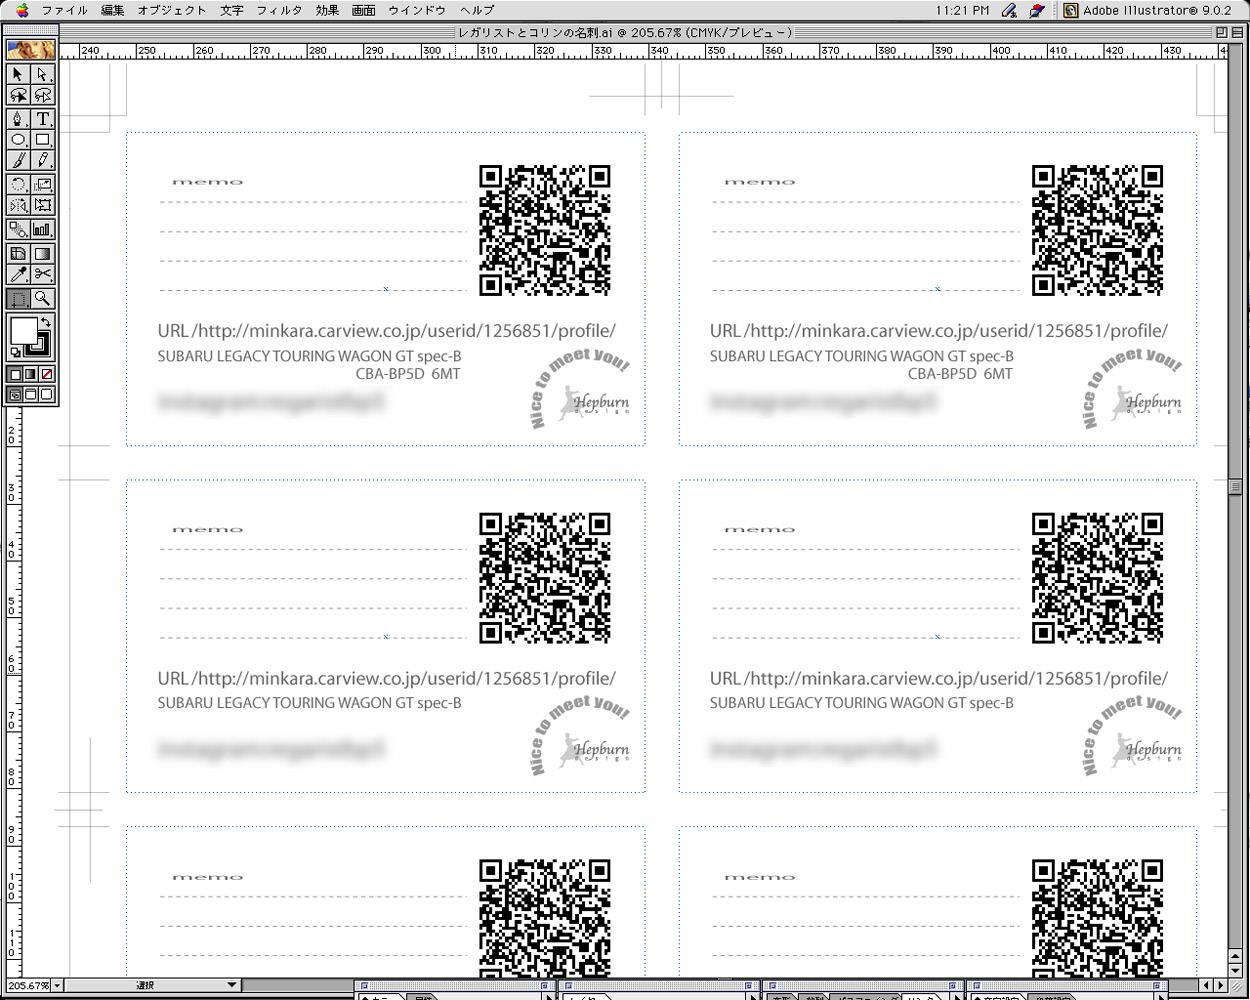Set paint mode to Color

[x=15, y=374]
